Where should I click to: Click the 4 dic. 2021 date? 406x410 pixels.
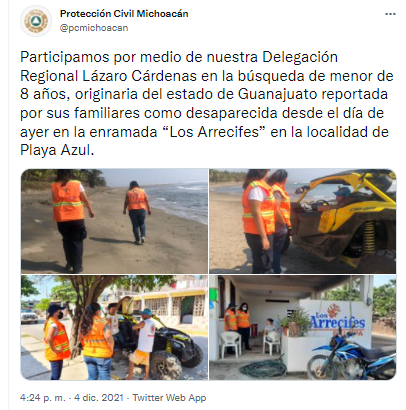(x=99, y=398)
